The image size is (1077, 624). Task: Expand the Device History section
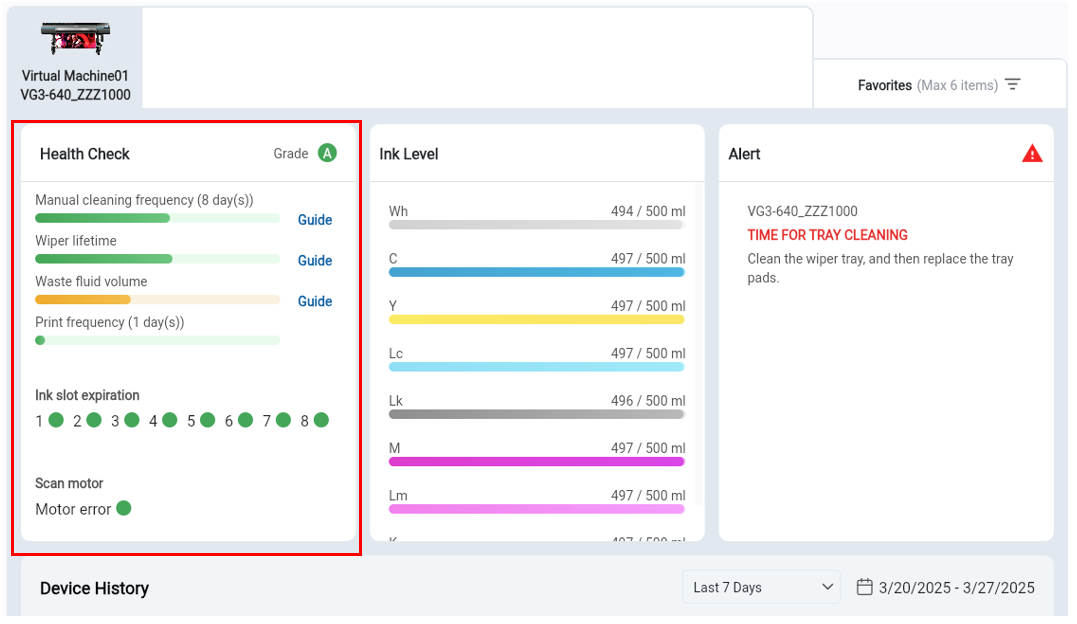coord(94,589)
